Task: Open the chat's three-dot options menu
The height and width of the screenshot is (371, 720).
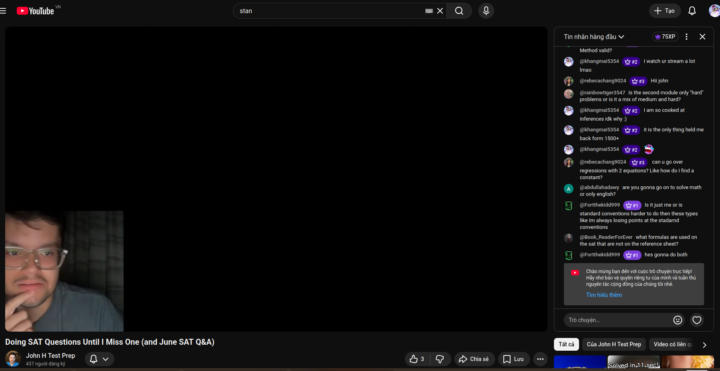Action: point(686,37)
